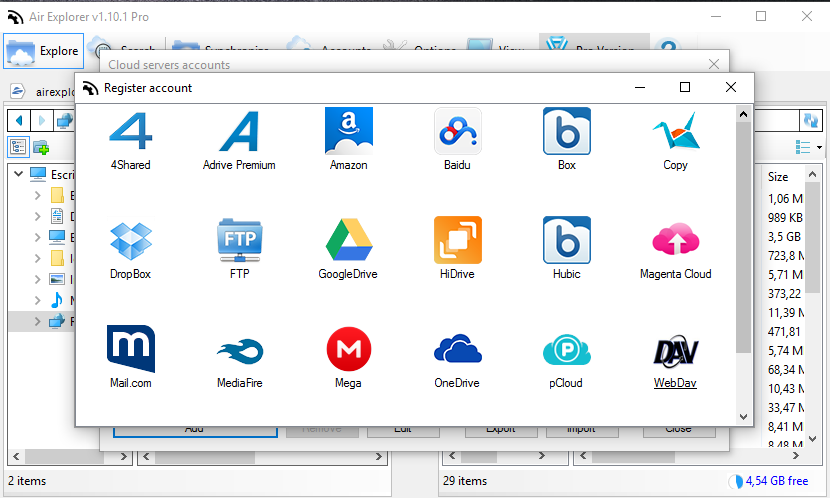This screenshot has width=830, height=498.
Task: Expand the documents tree node
Action: [38, 216]
